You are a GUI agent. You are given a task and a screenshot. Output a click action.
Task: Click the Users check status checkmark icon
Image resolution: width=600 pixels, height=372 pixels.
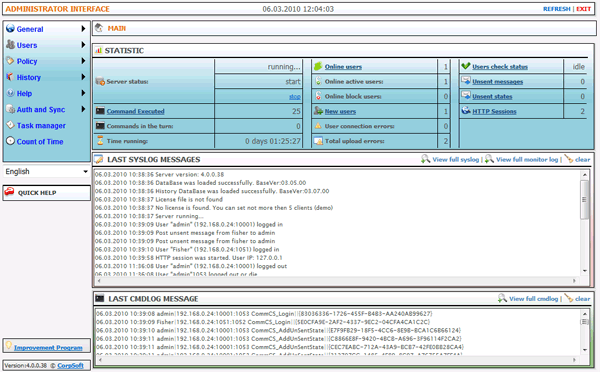coord(466,66)
